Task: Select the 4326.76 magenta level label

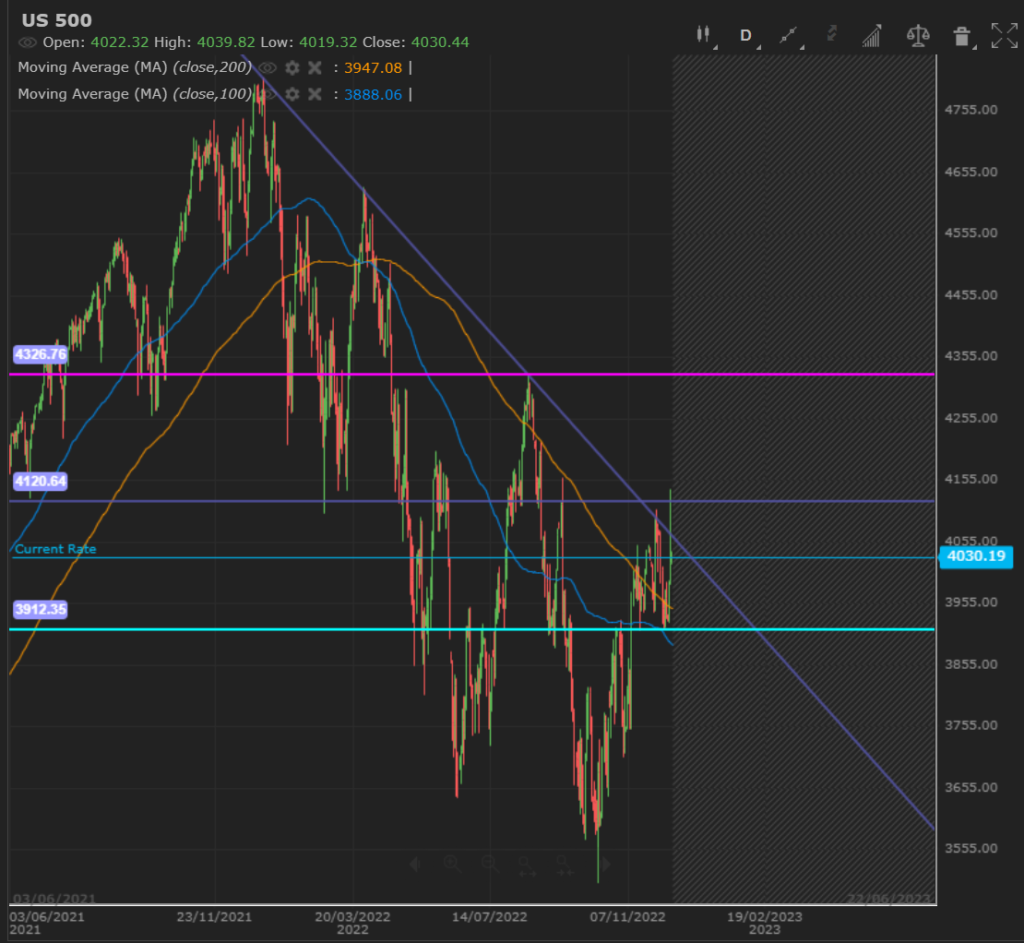Action: pos(41,354)
